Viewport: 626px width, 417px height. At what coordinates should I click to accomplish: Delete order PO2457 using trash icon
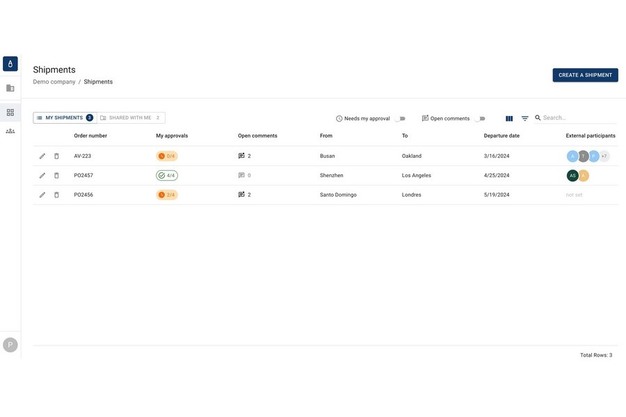[x=56, y=175]
